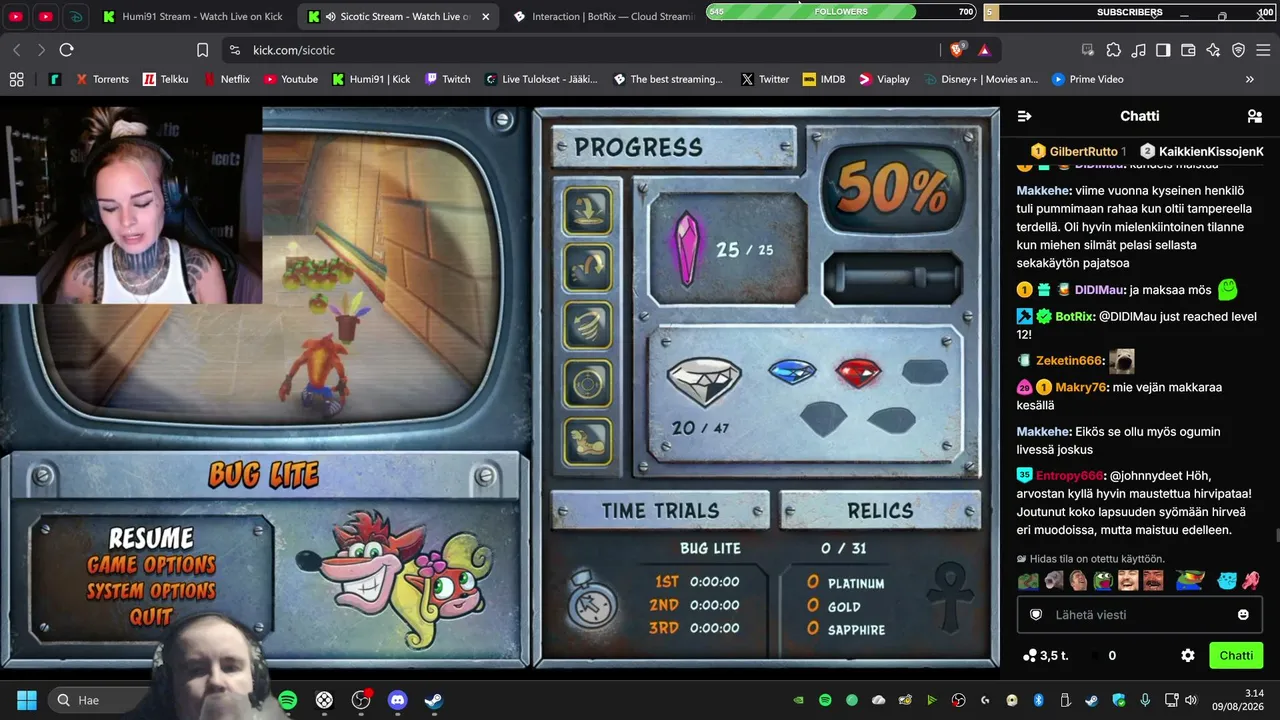1280x720 pixels.
Task: Open the Torrents bookmark
Action: [x=102, y=79]
